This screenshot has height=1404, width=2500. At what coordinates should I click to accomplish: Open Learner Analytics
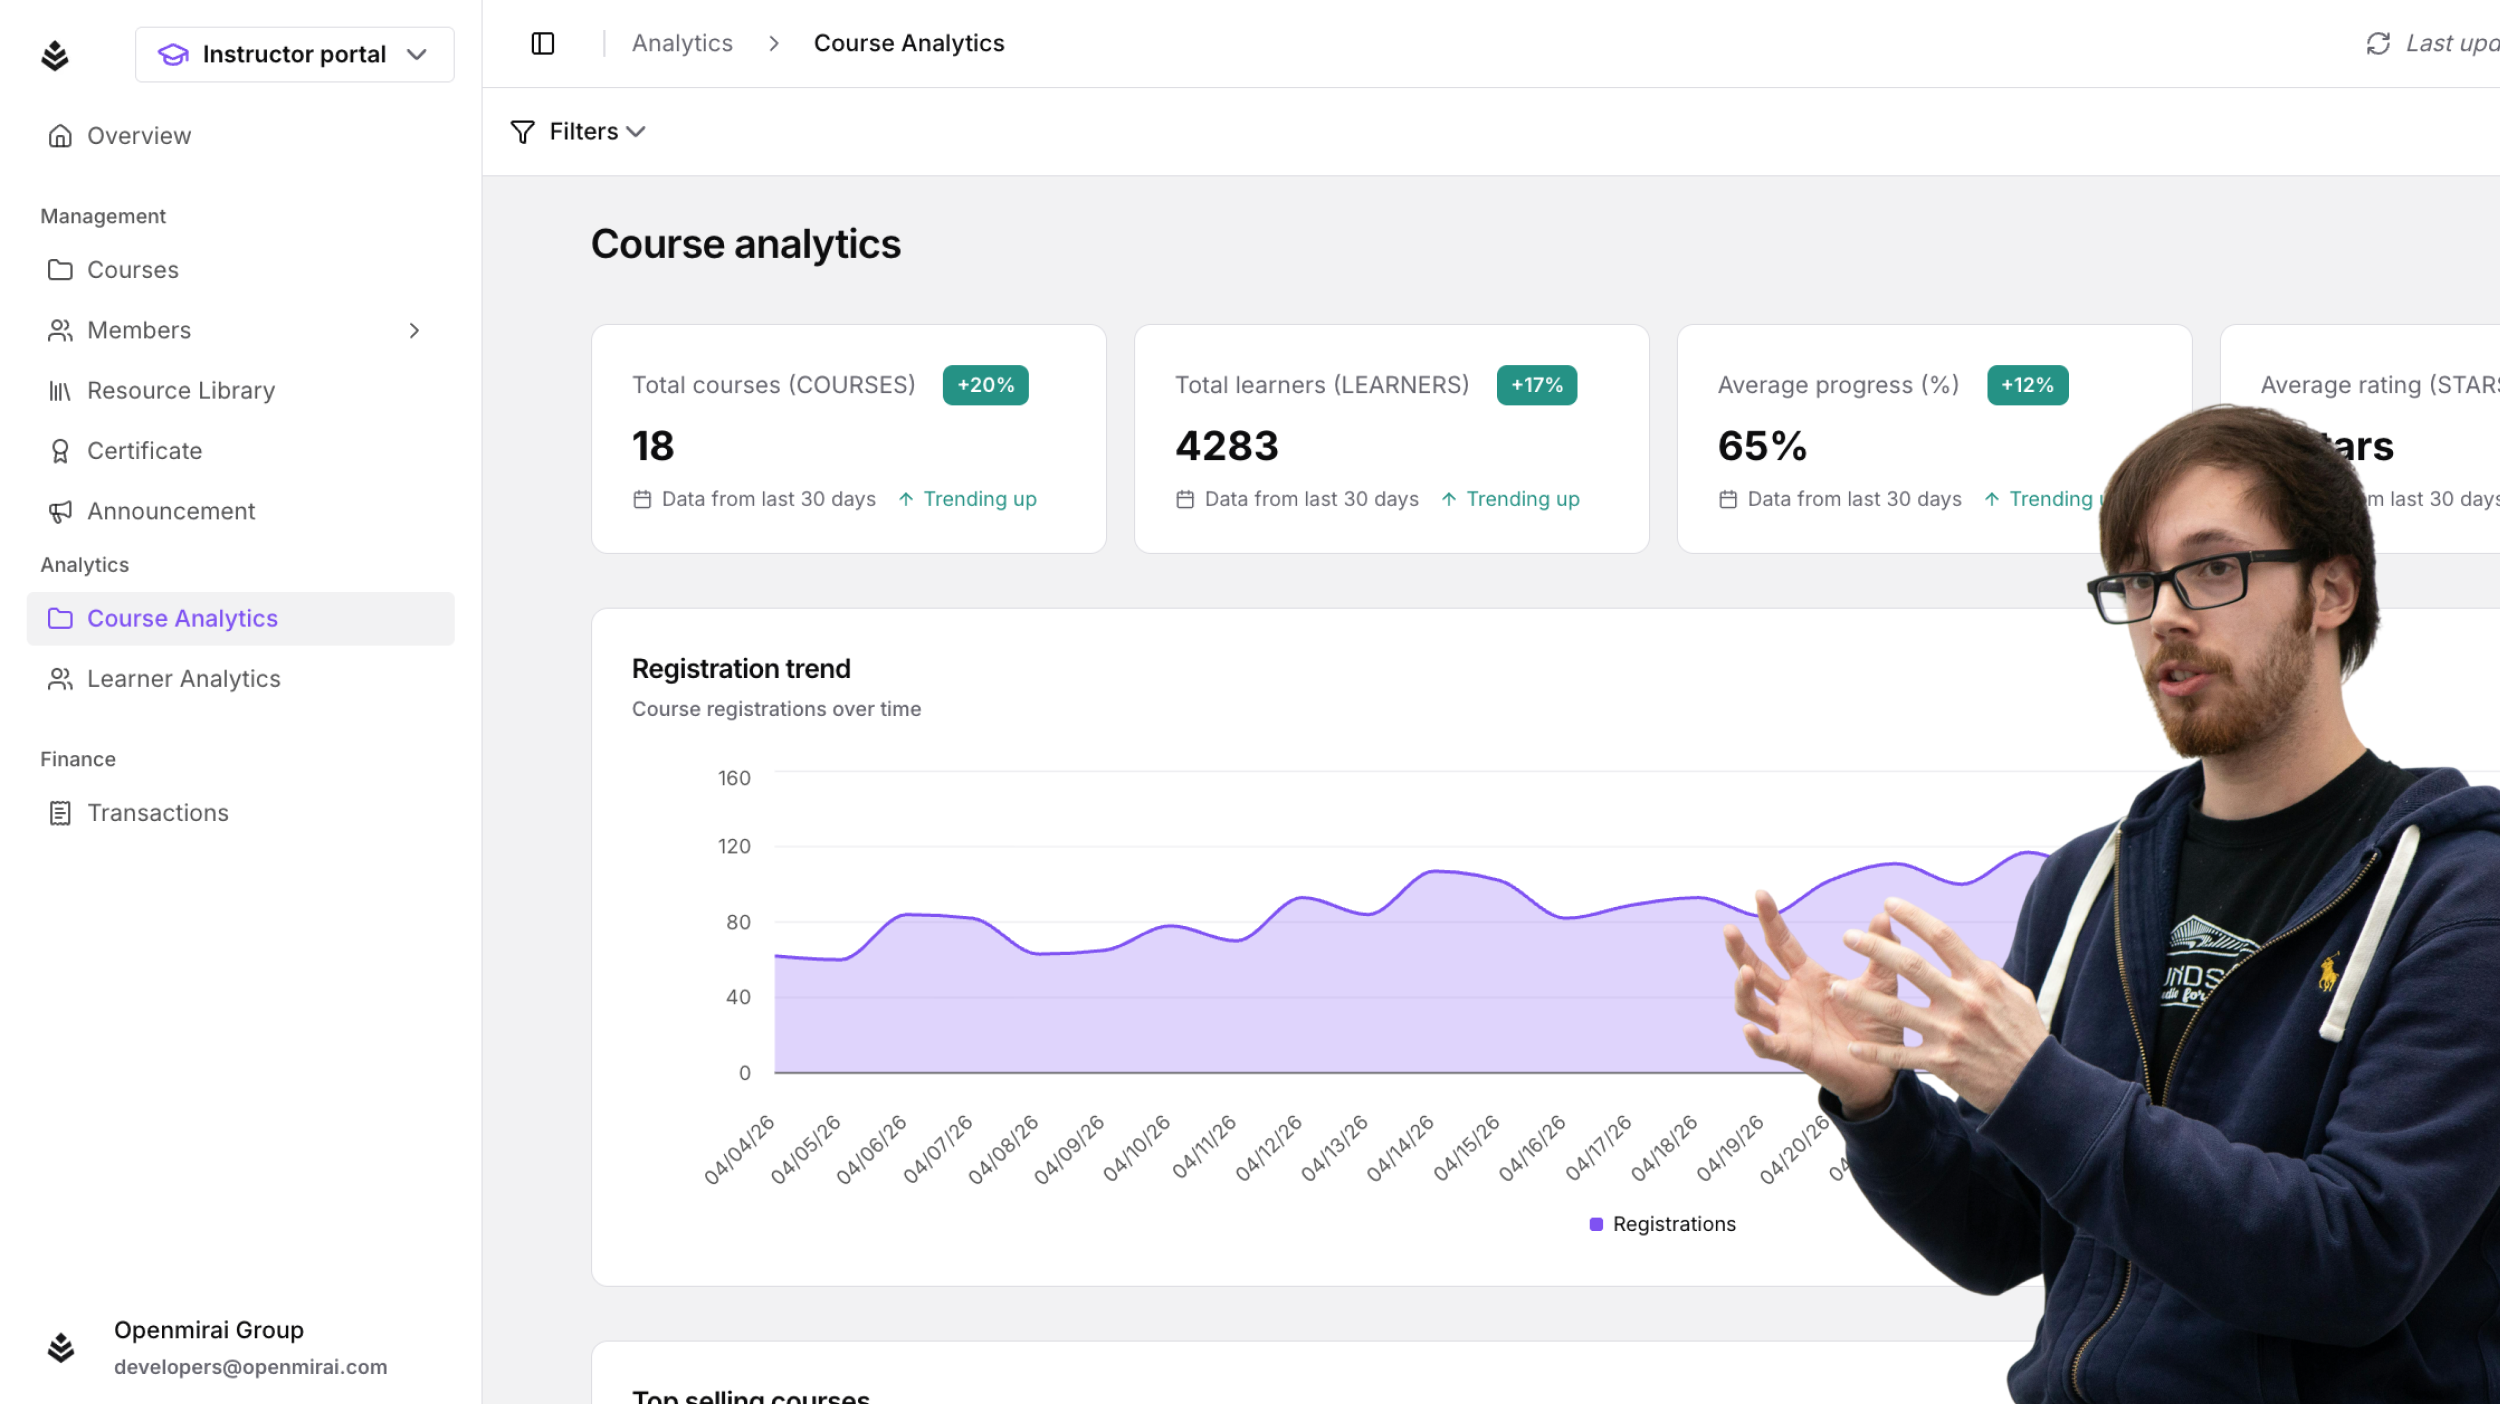tap(240, 679)
